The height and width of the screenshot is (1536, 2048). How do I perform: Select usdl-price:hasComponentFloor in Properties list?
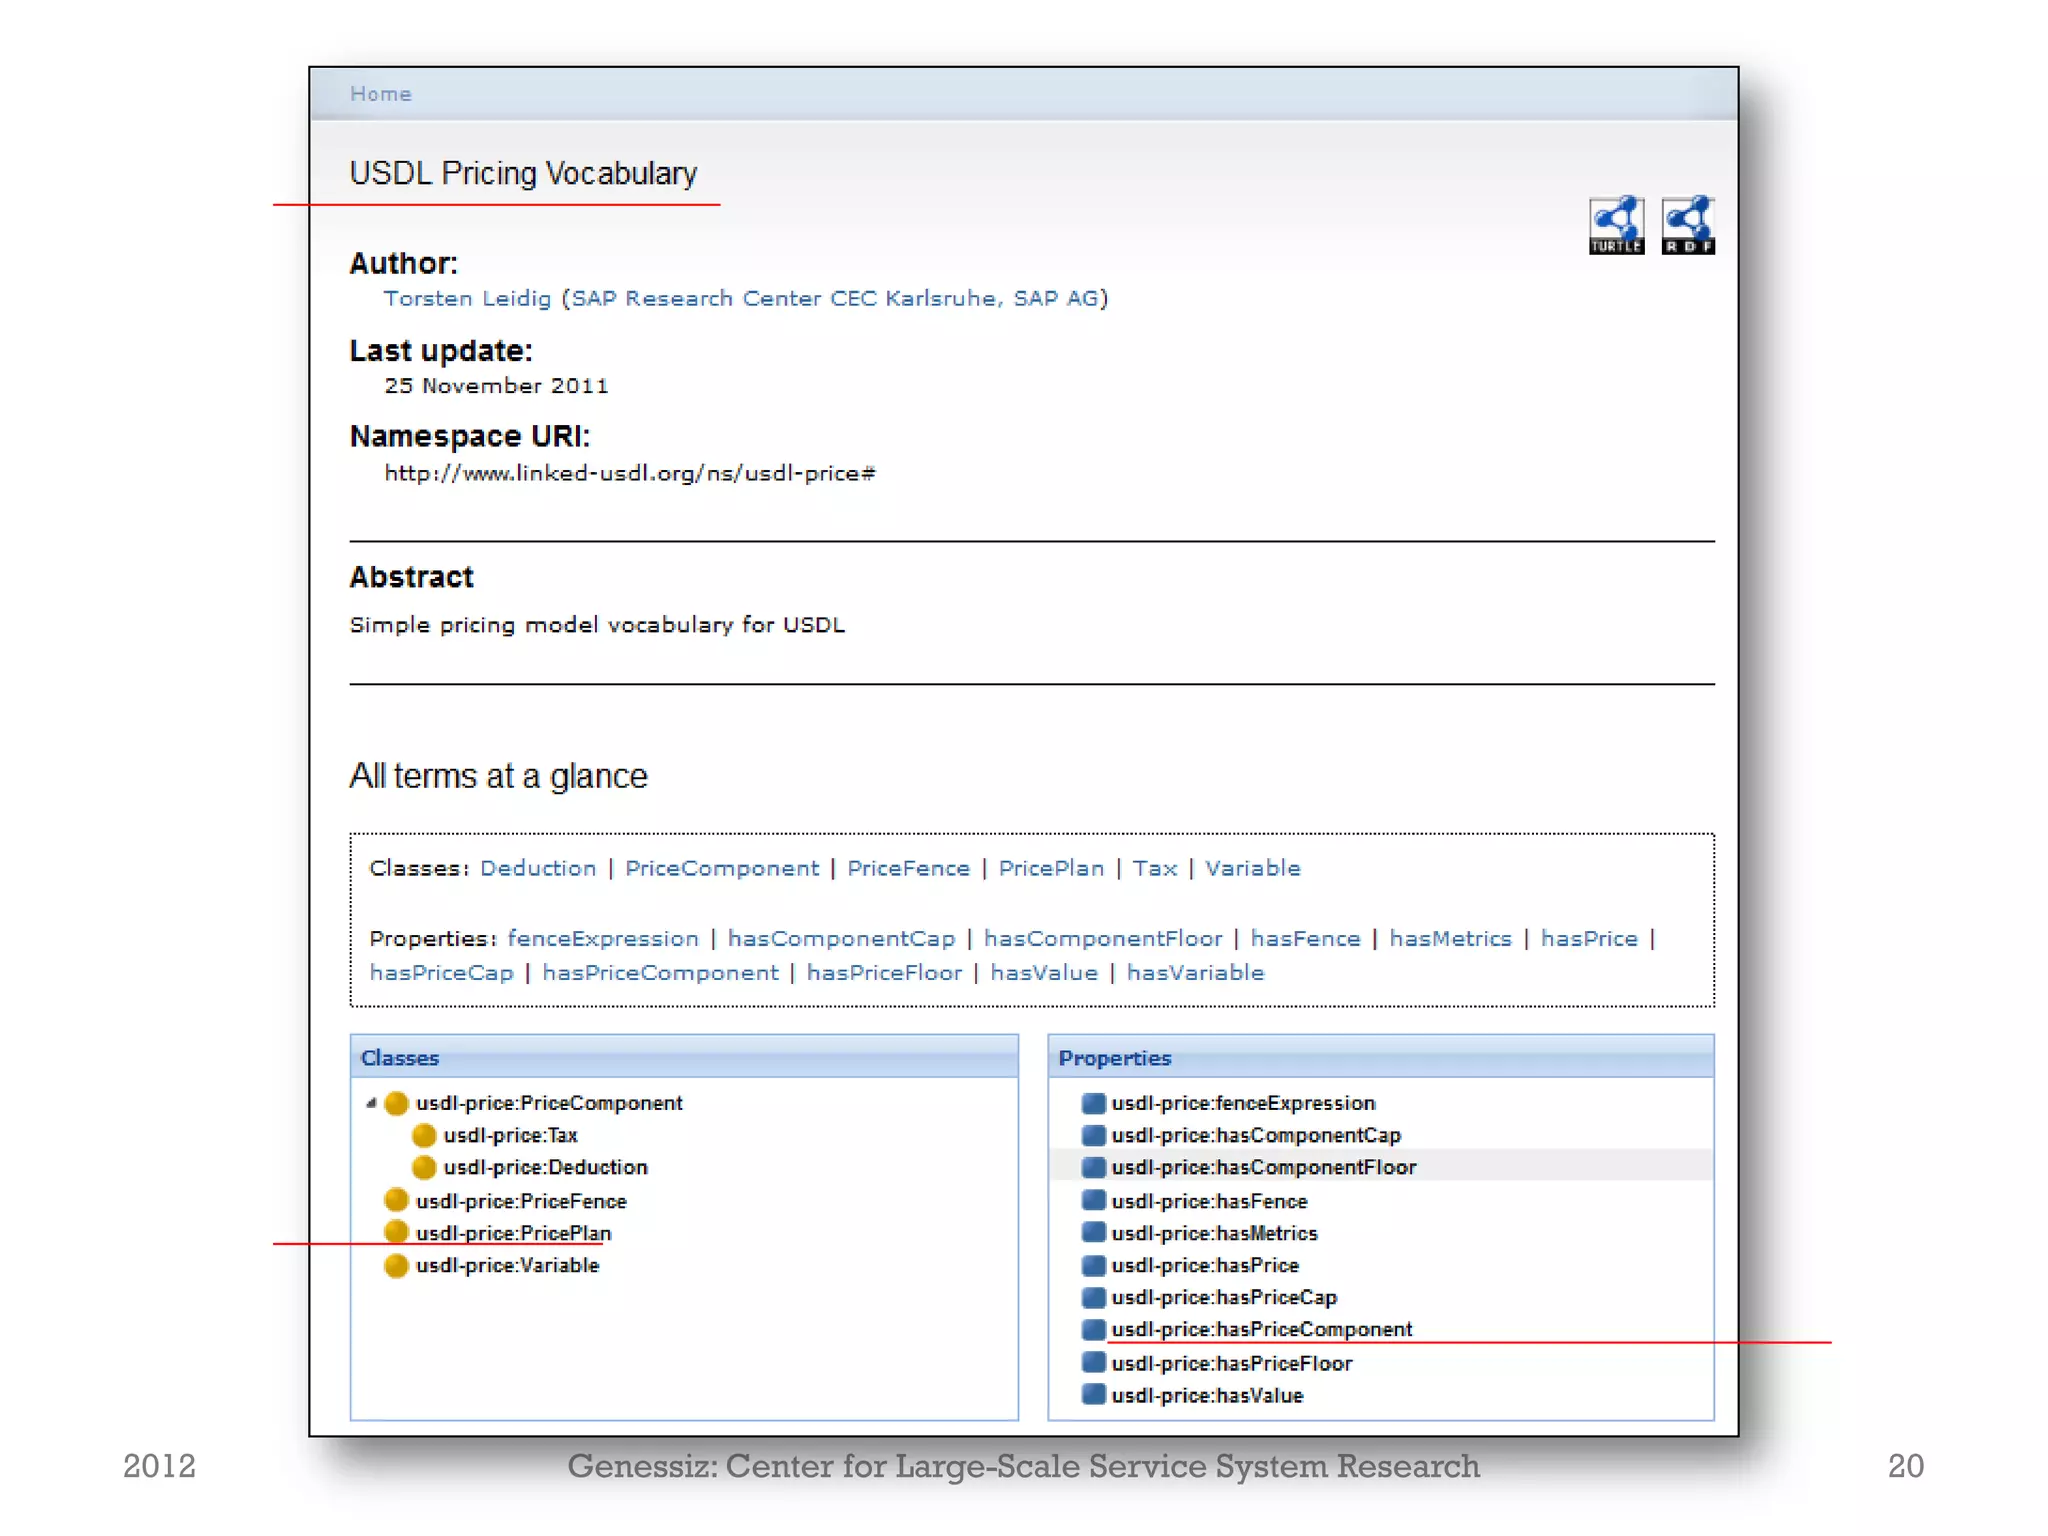[x=1264, y=1167]
